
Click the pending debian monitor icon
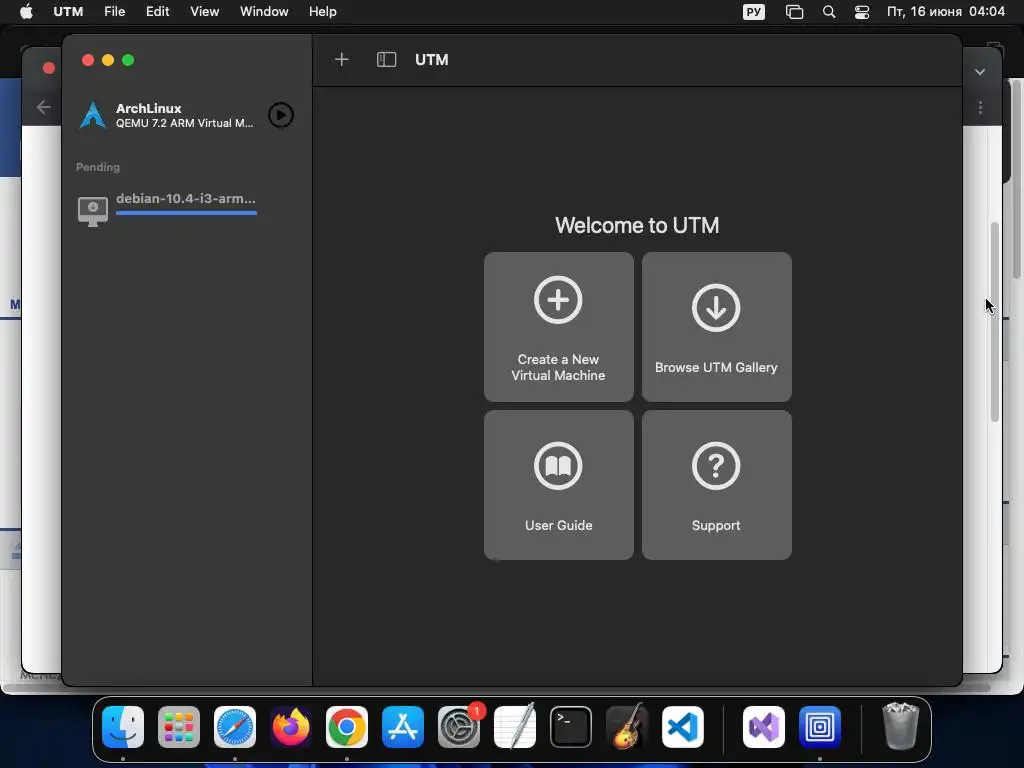pos(93,211)
